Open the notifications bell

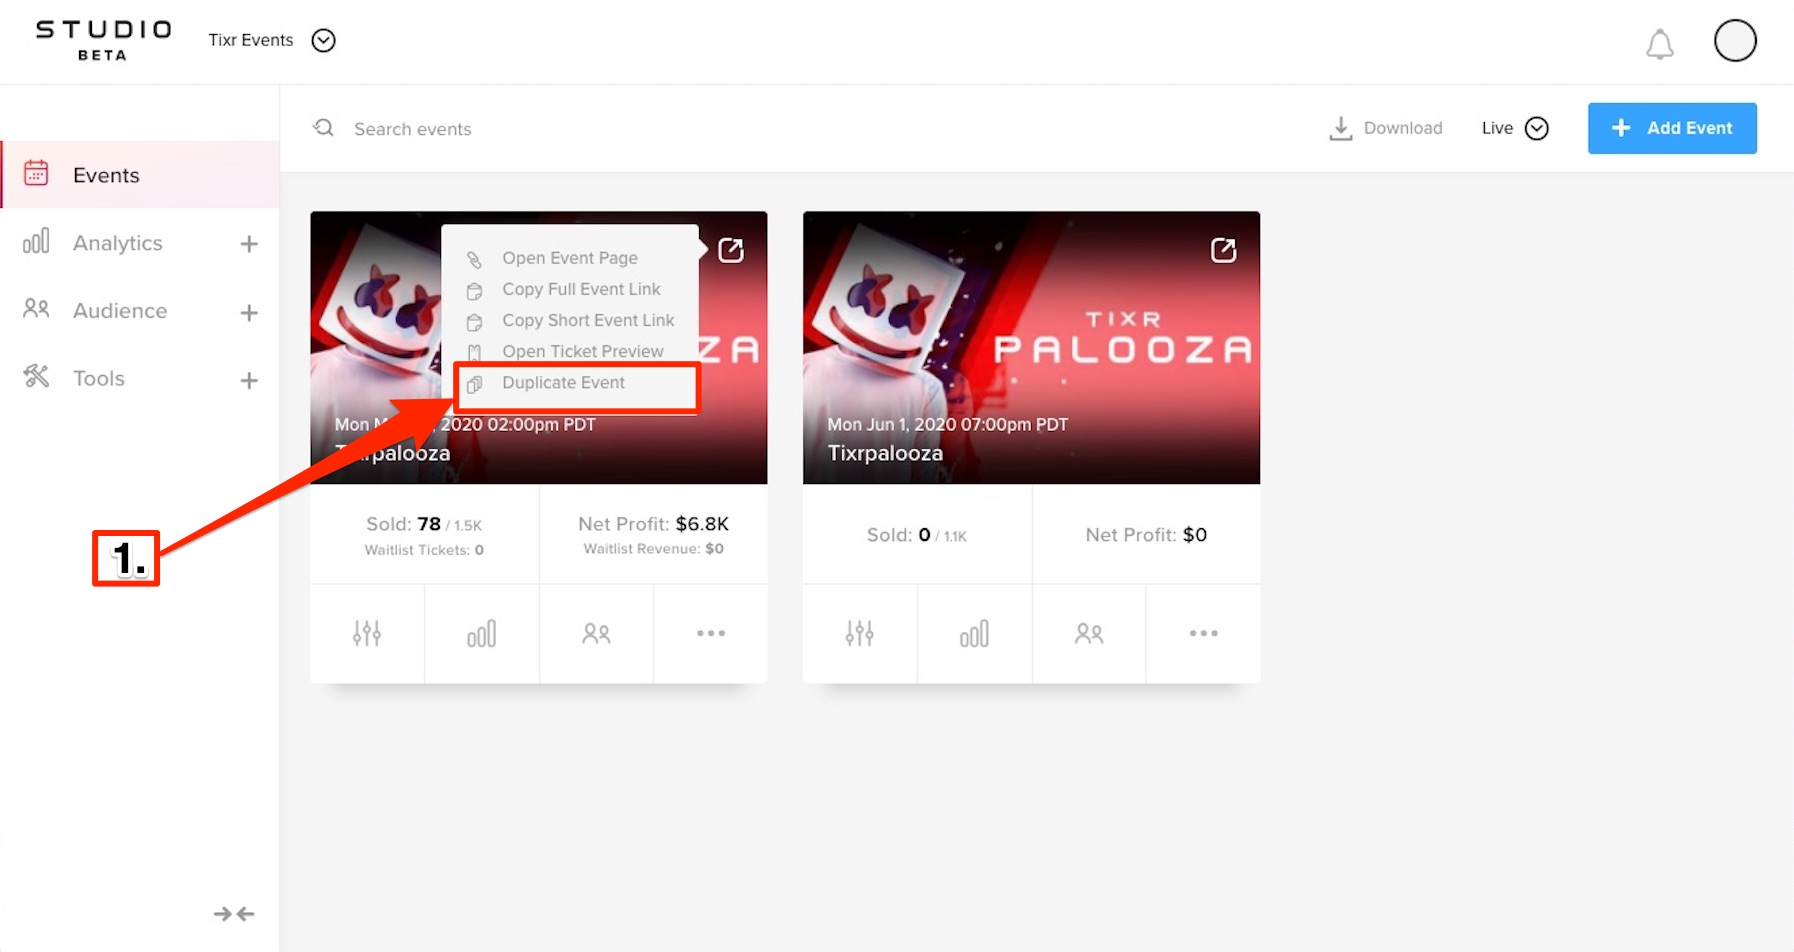coord(1660,43)
